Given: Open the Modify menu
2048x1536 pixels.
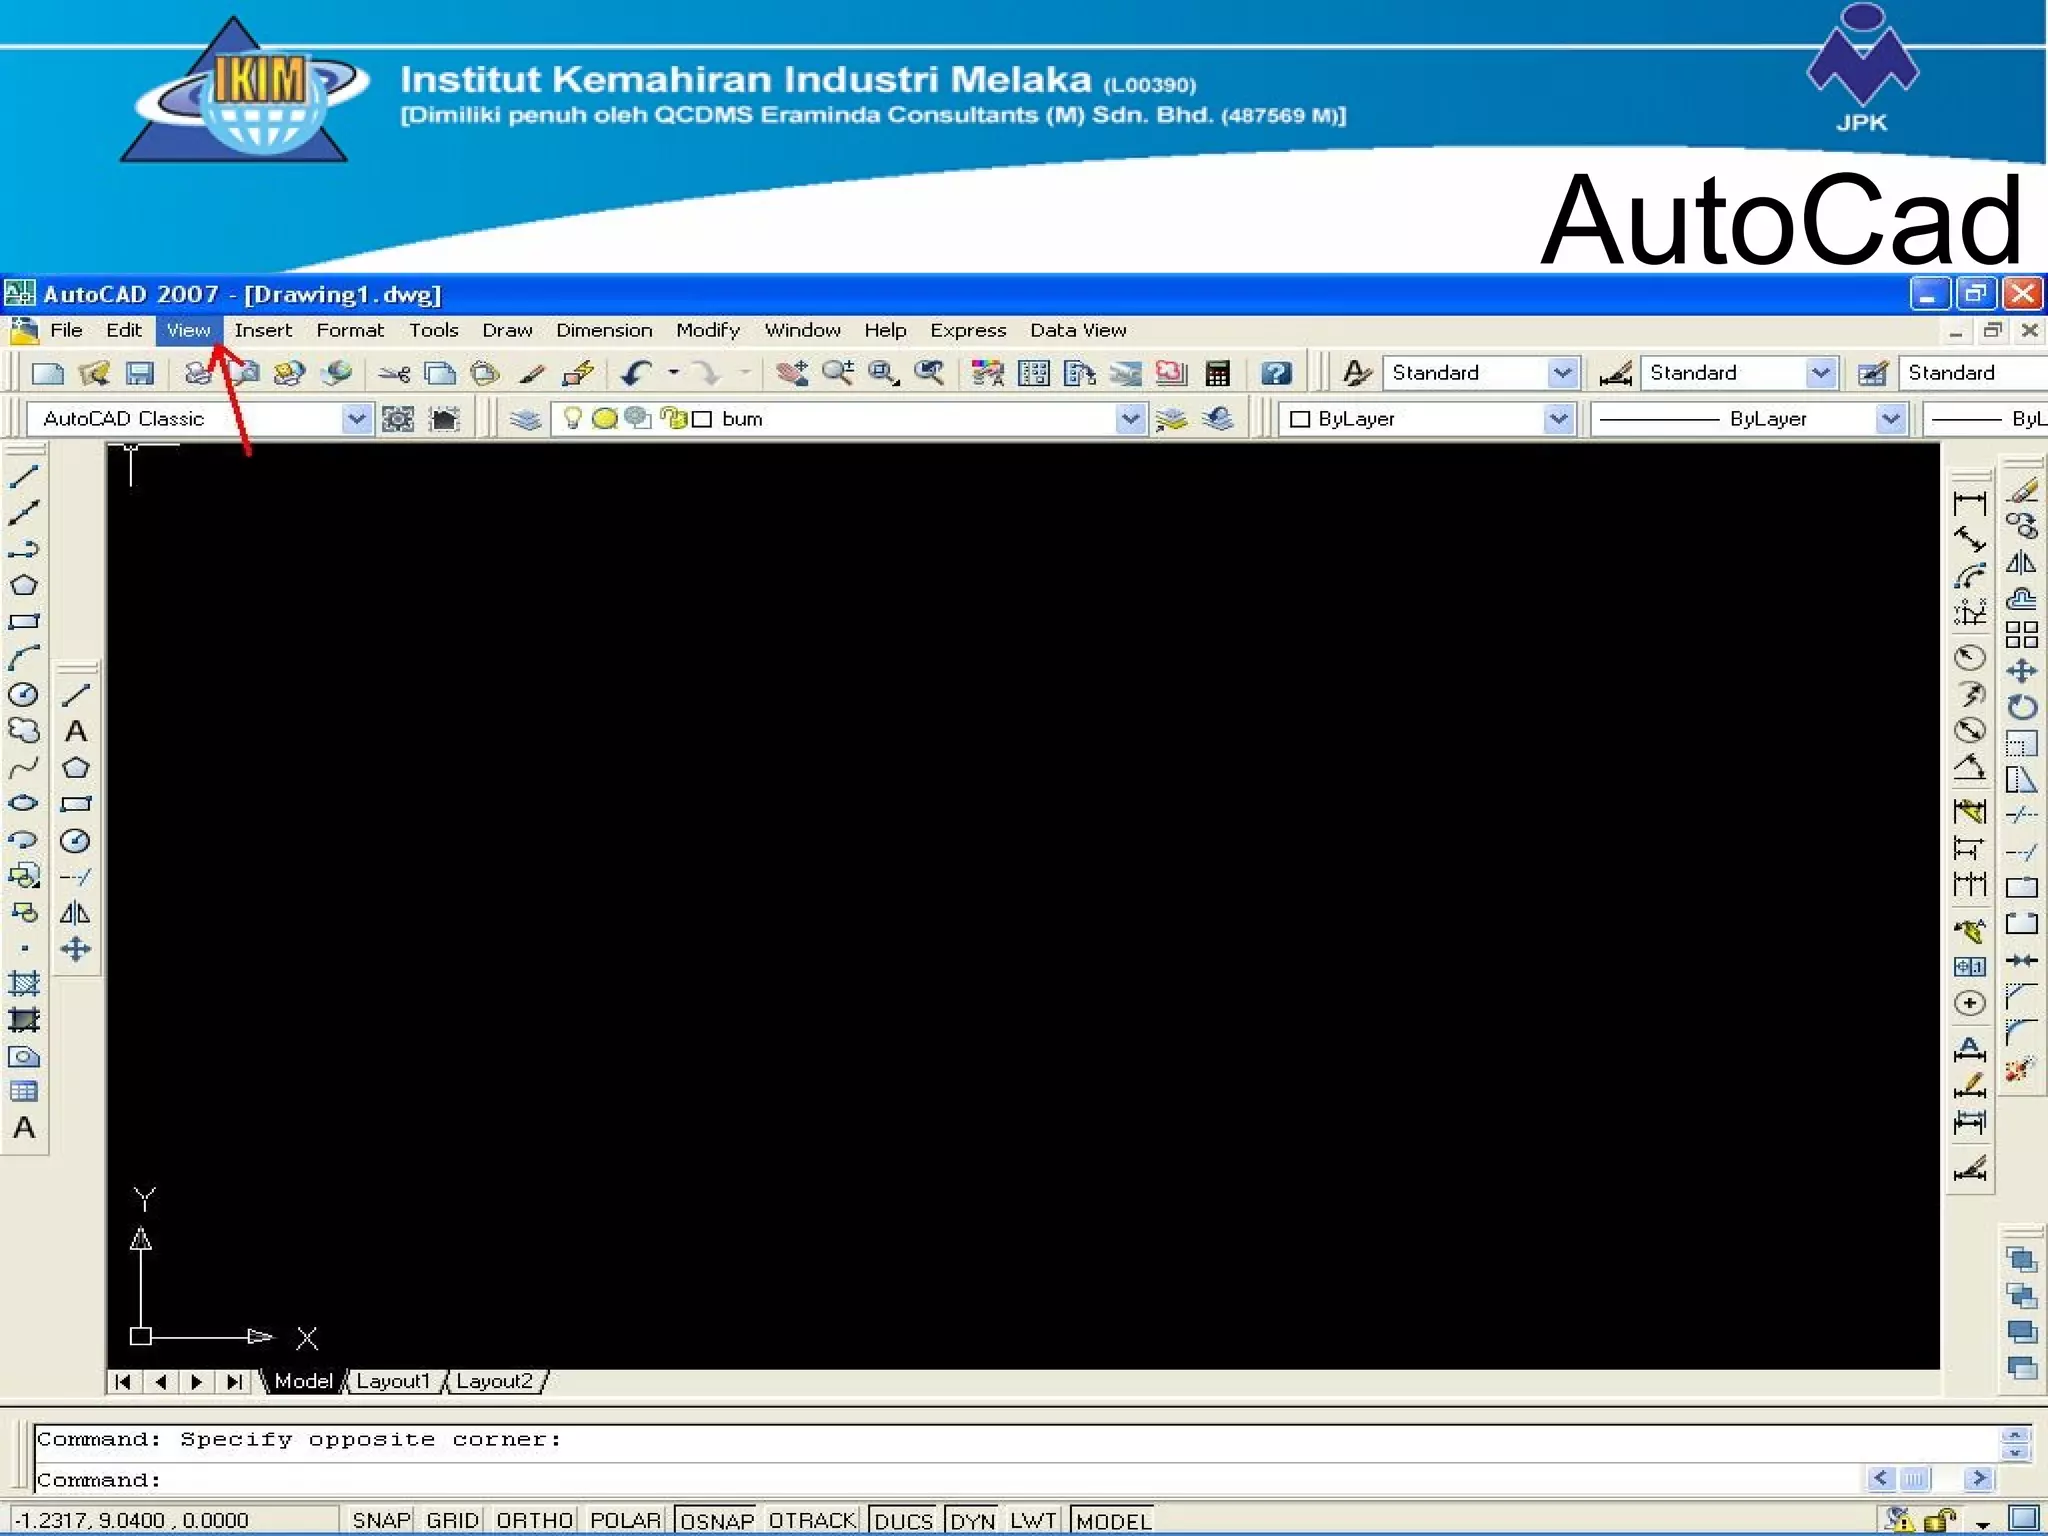Looking at the screenshot, I should (x=708, y=330).
